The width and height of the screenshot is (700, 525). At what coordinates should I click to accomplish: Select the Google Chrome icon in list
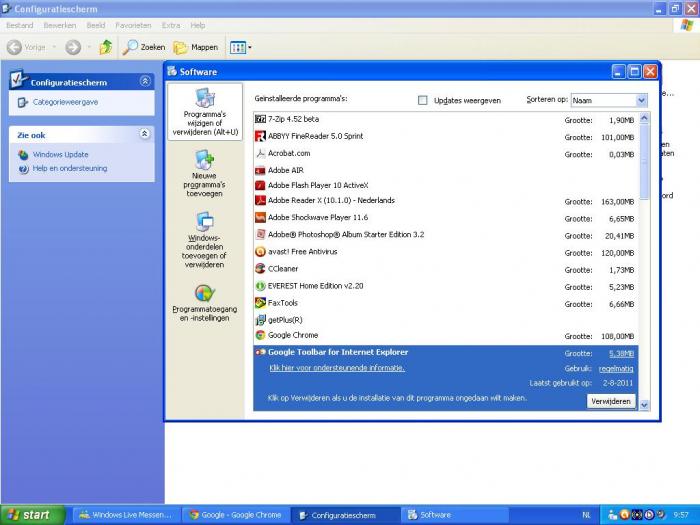coord(260,335)
